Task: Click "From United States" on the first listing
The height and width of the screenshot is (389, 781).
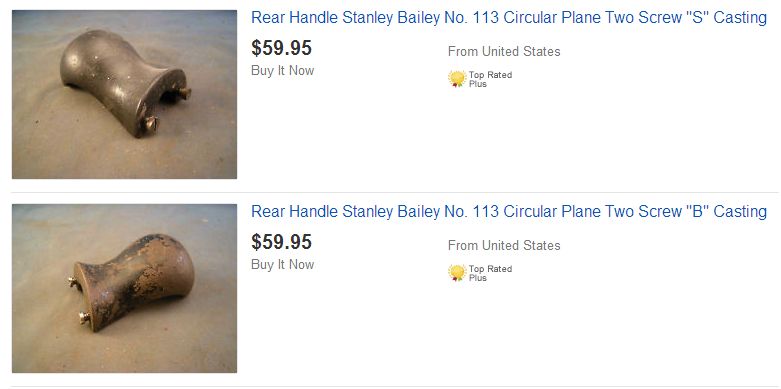Action: [x=504, y=51]
